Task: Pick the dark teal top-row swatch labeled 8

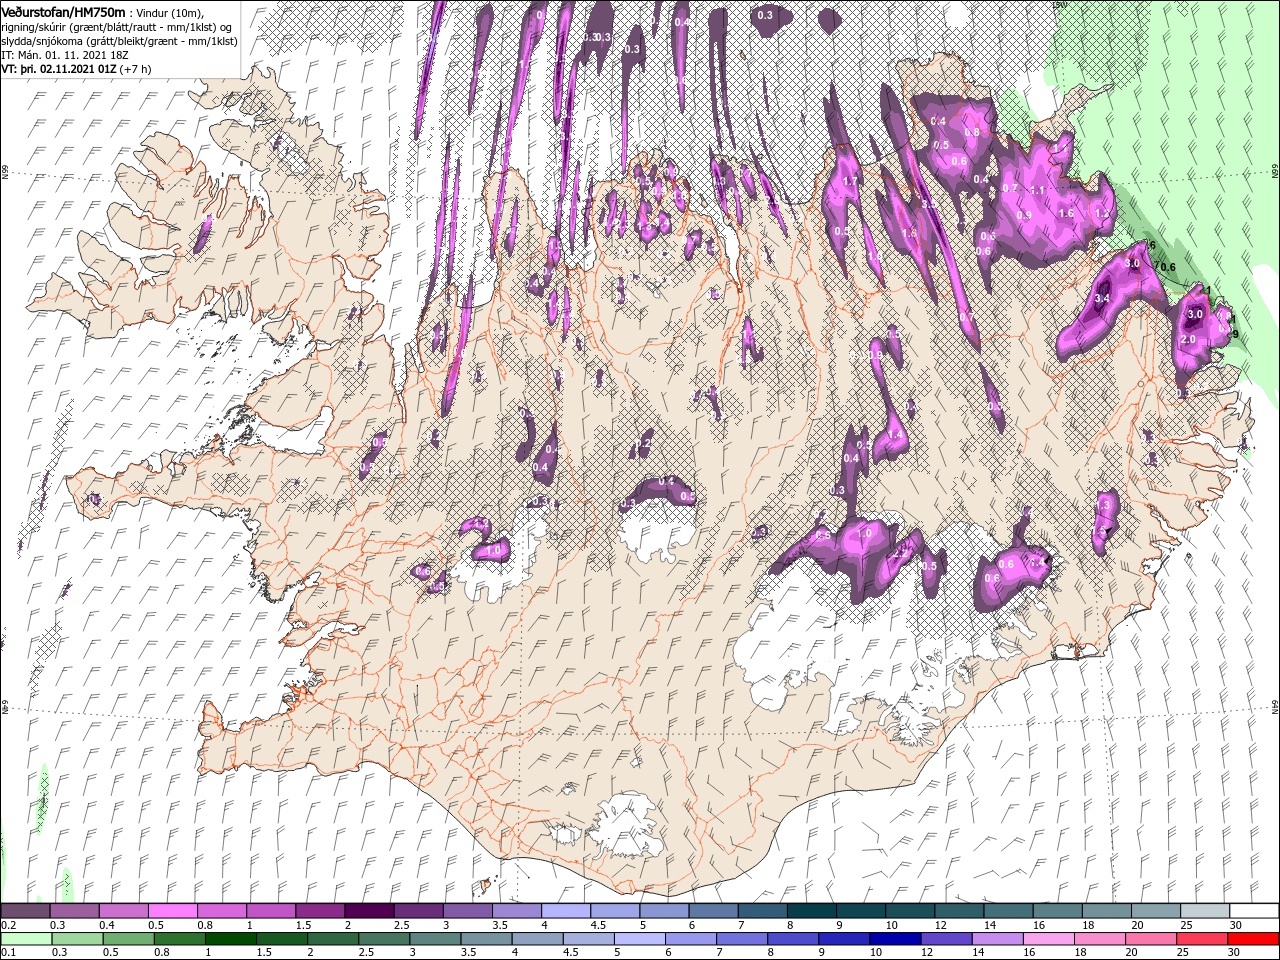Action: (812, 911)
